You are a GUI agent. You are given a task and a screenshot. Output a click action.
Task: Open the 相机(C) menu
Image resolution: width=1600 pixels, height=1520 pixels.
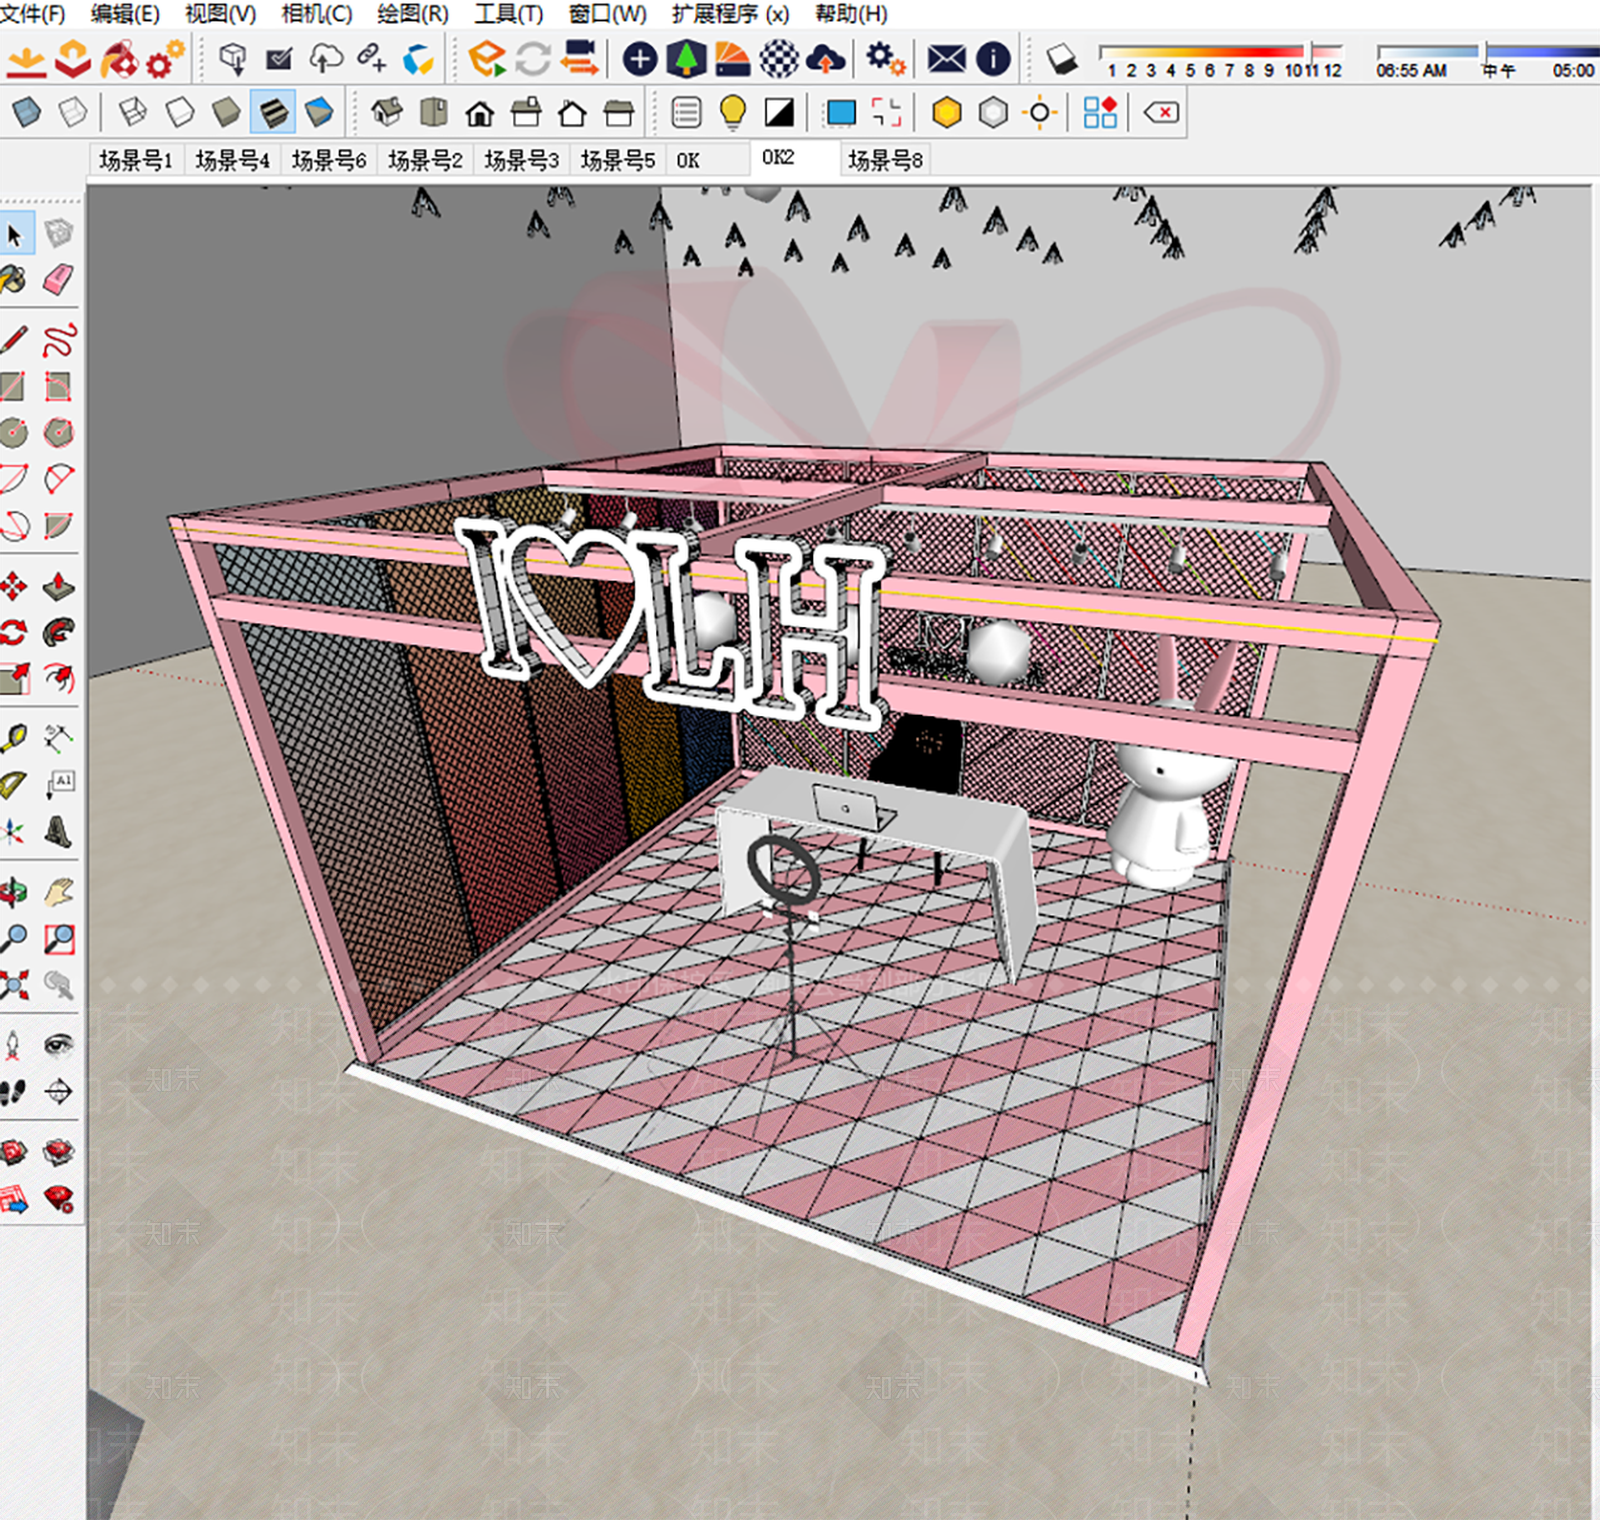(316, 14)
